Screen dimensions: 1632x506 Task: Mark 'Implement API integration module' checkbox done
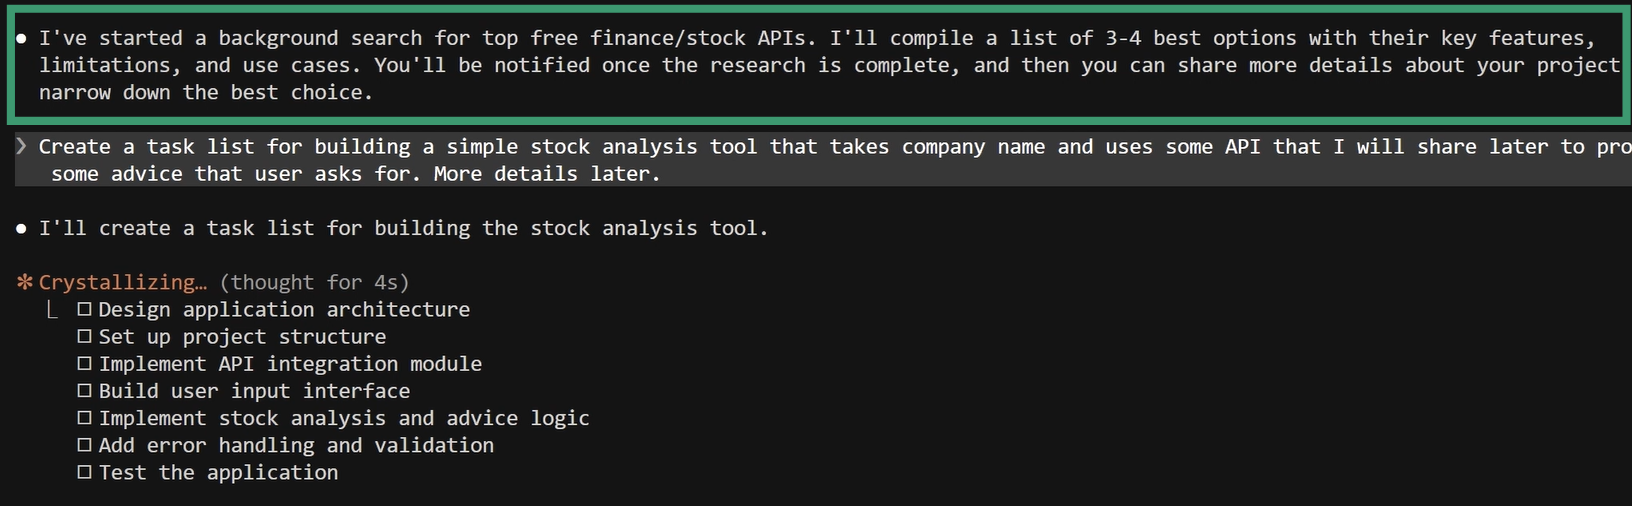click(85, 364)
